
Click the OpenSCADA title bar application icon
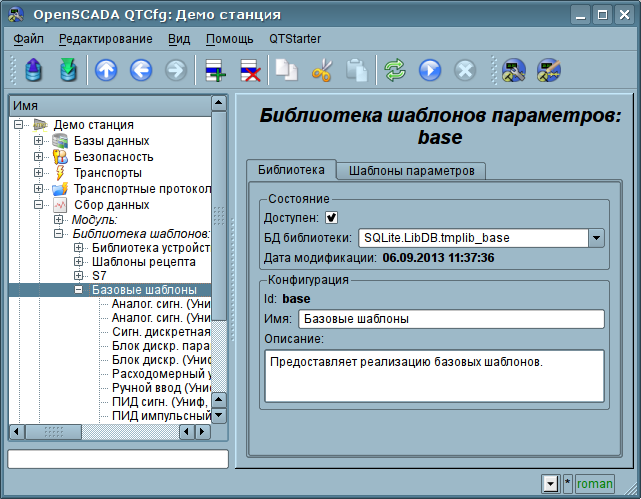point(16,15)
